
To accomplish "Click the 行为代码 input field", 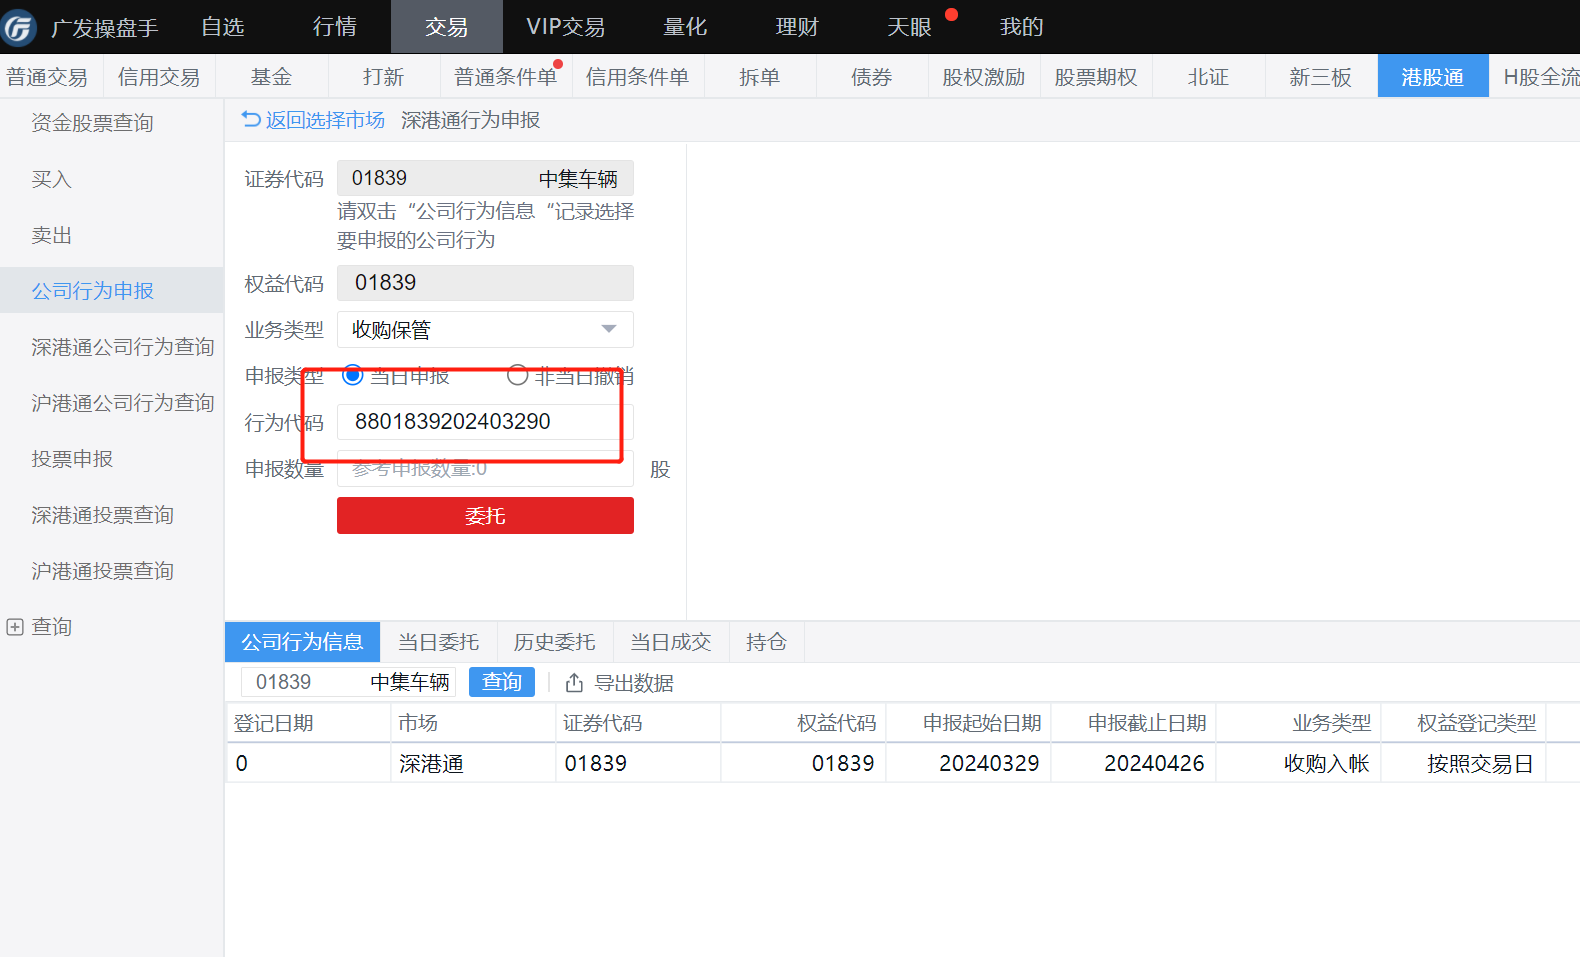I will (485, 422).
